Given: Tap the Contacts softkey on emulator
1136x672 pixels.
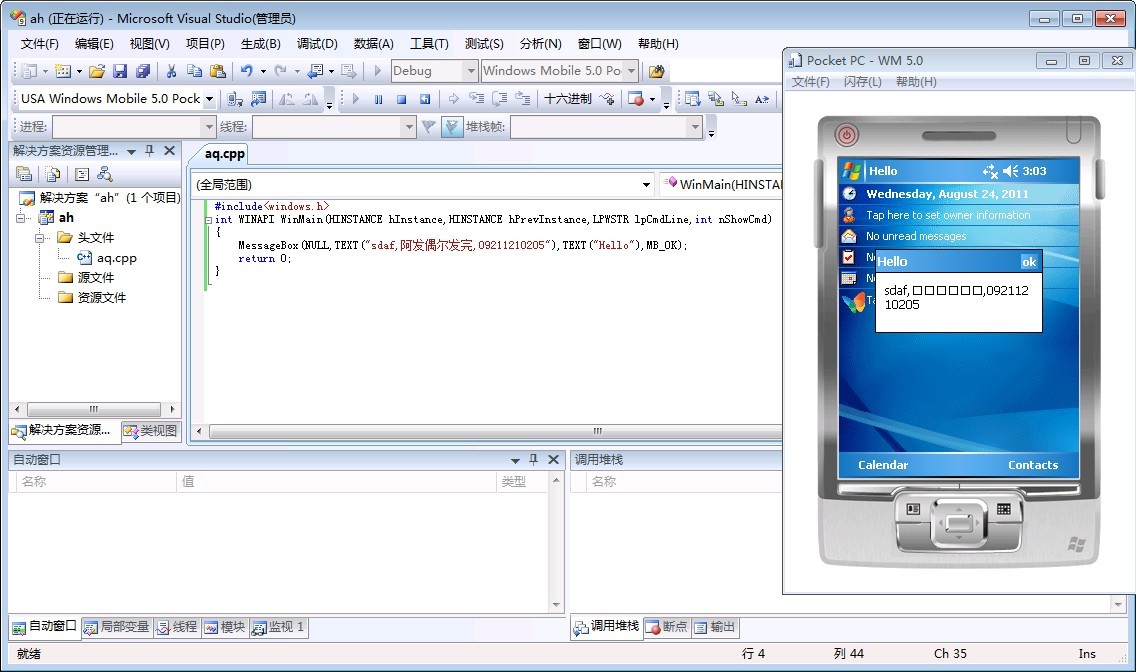Looking at the screenshot, I should (x=1032, y=465).
